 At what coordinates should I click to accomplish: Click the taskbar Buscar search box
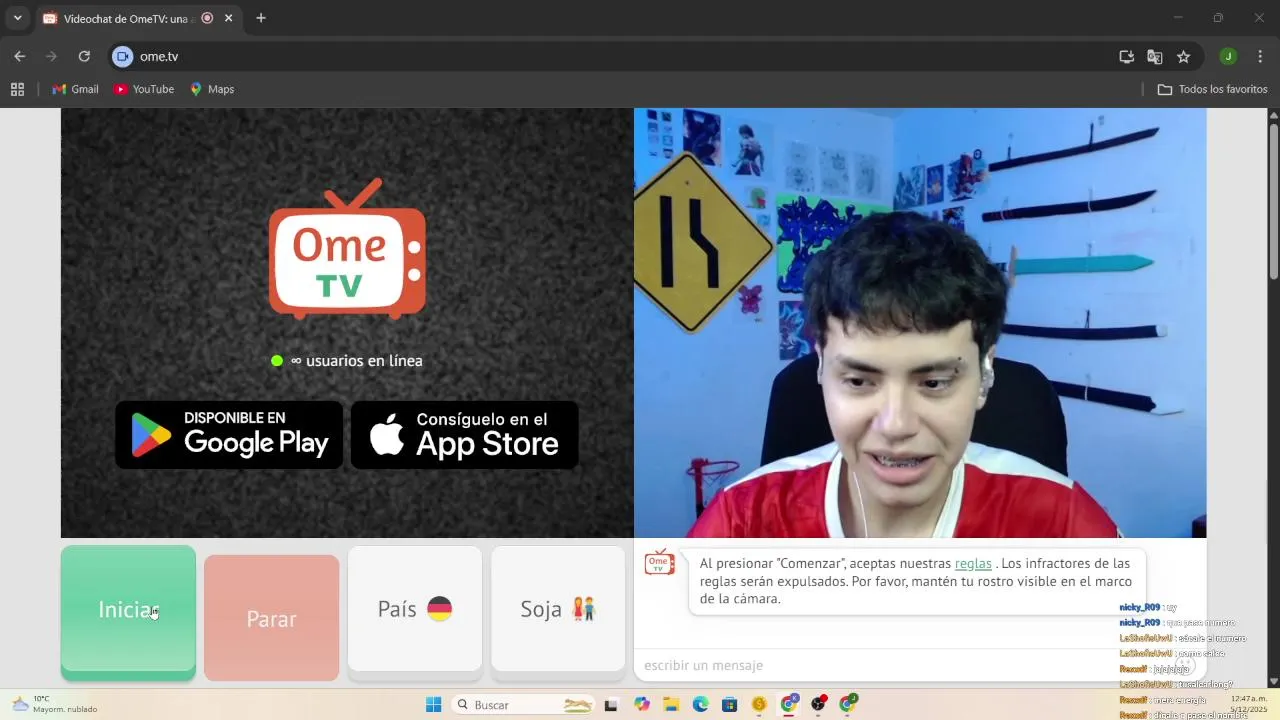coord(524,705)
